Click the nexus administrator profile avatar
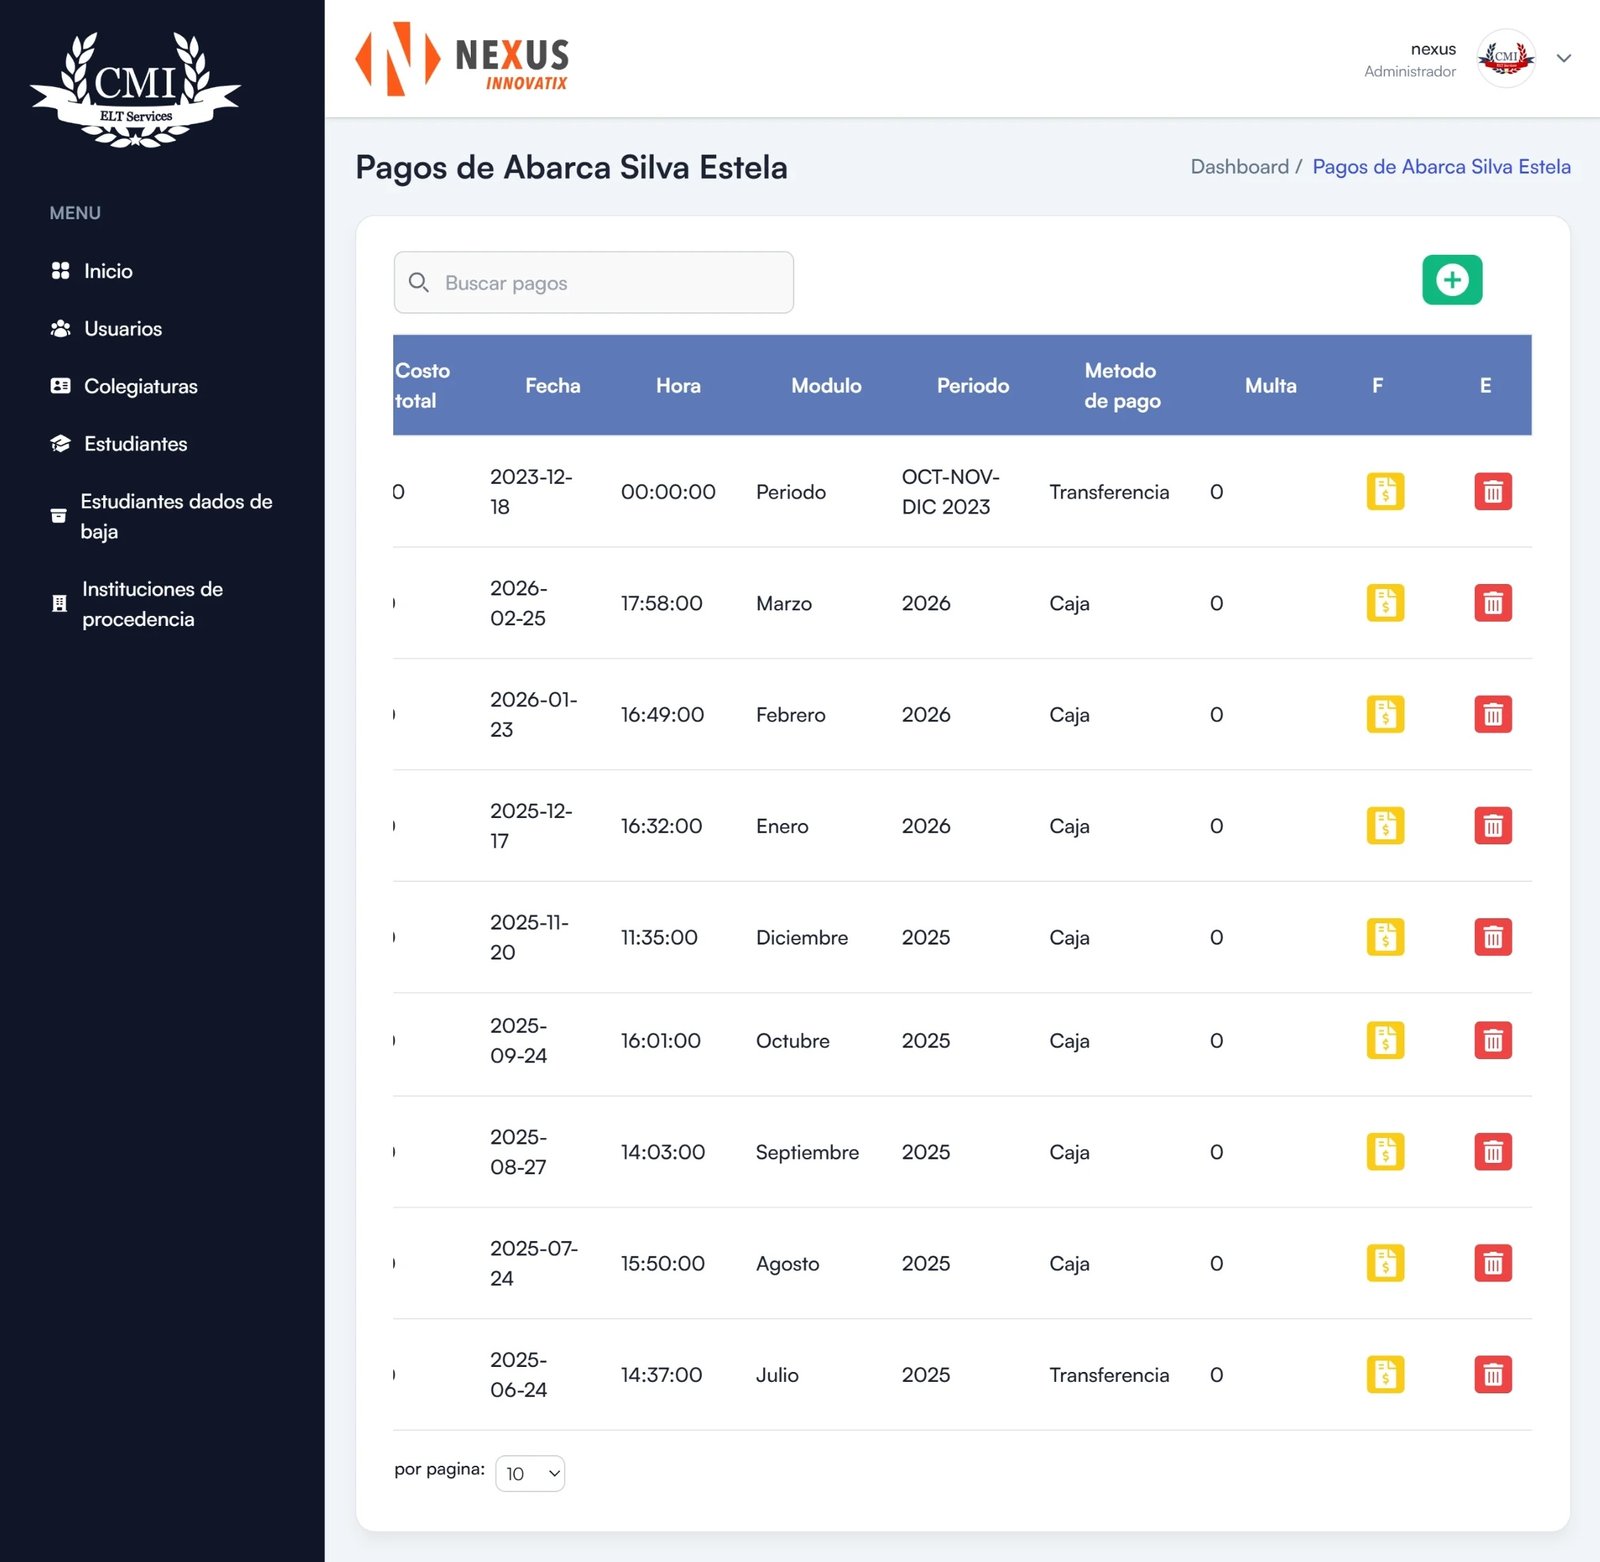Viewport: 1600px width, 1562px height. [1505, 58]
